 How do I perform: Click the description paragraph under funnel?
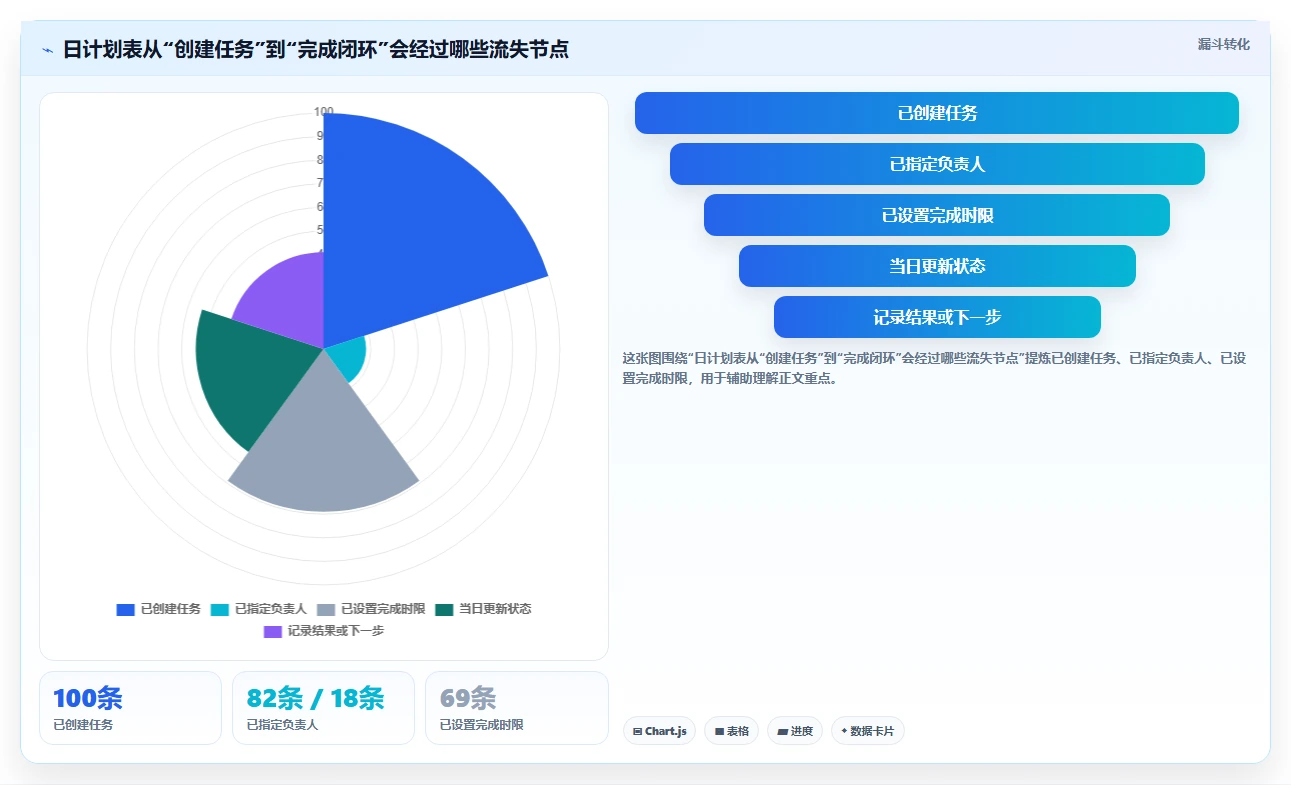(x=934, y=368)
